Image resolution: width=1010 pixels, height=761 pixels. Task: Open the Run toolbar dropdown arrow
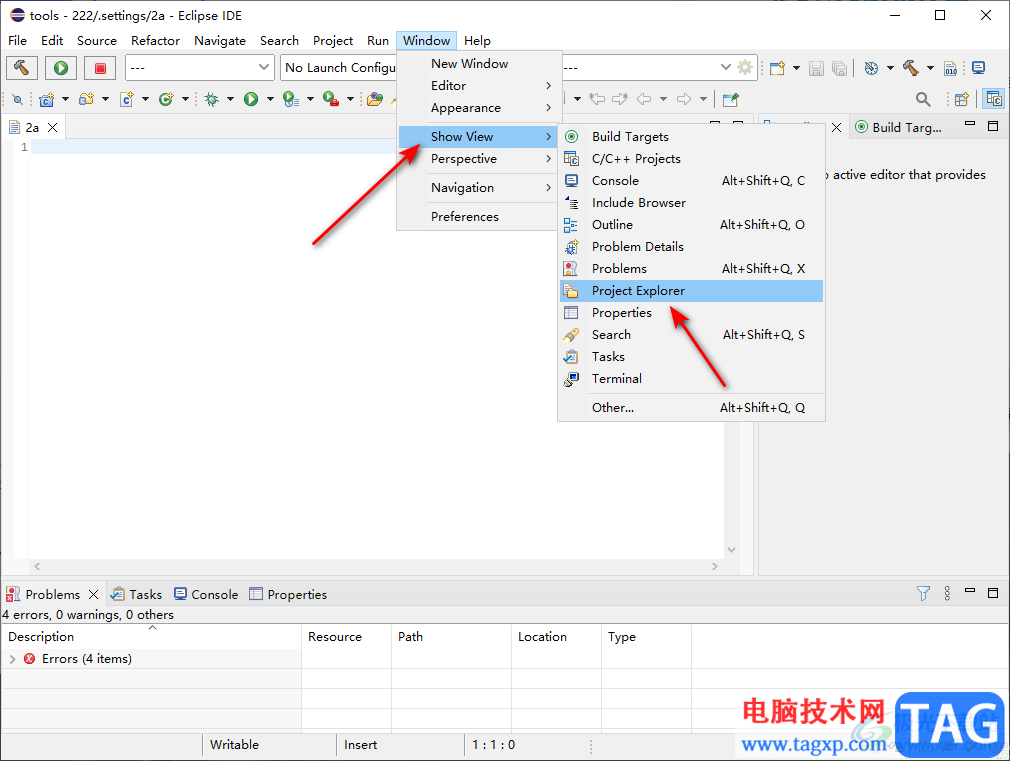pyautogui.click(x=271, y=99)
